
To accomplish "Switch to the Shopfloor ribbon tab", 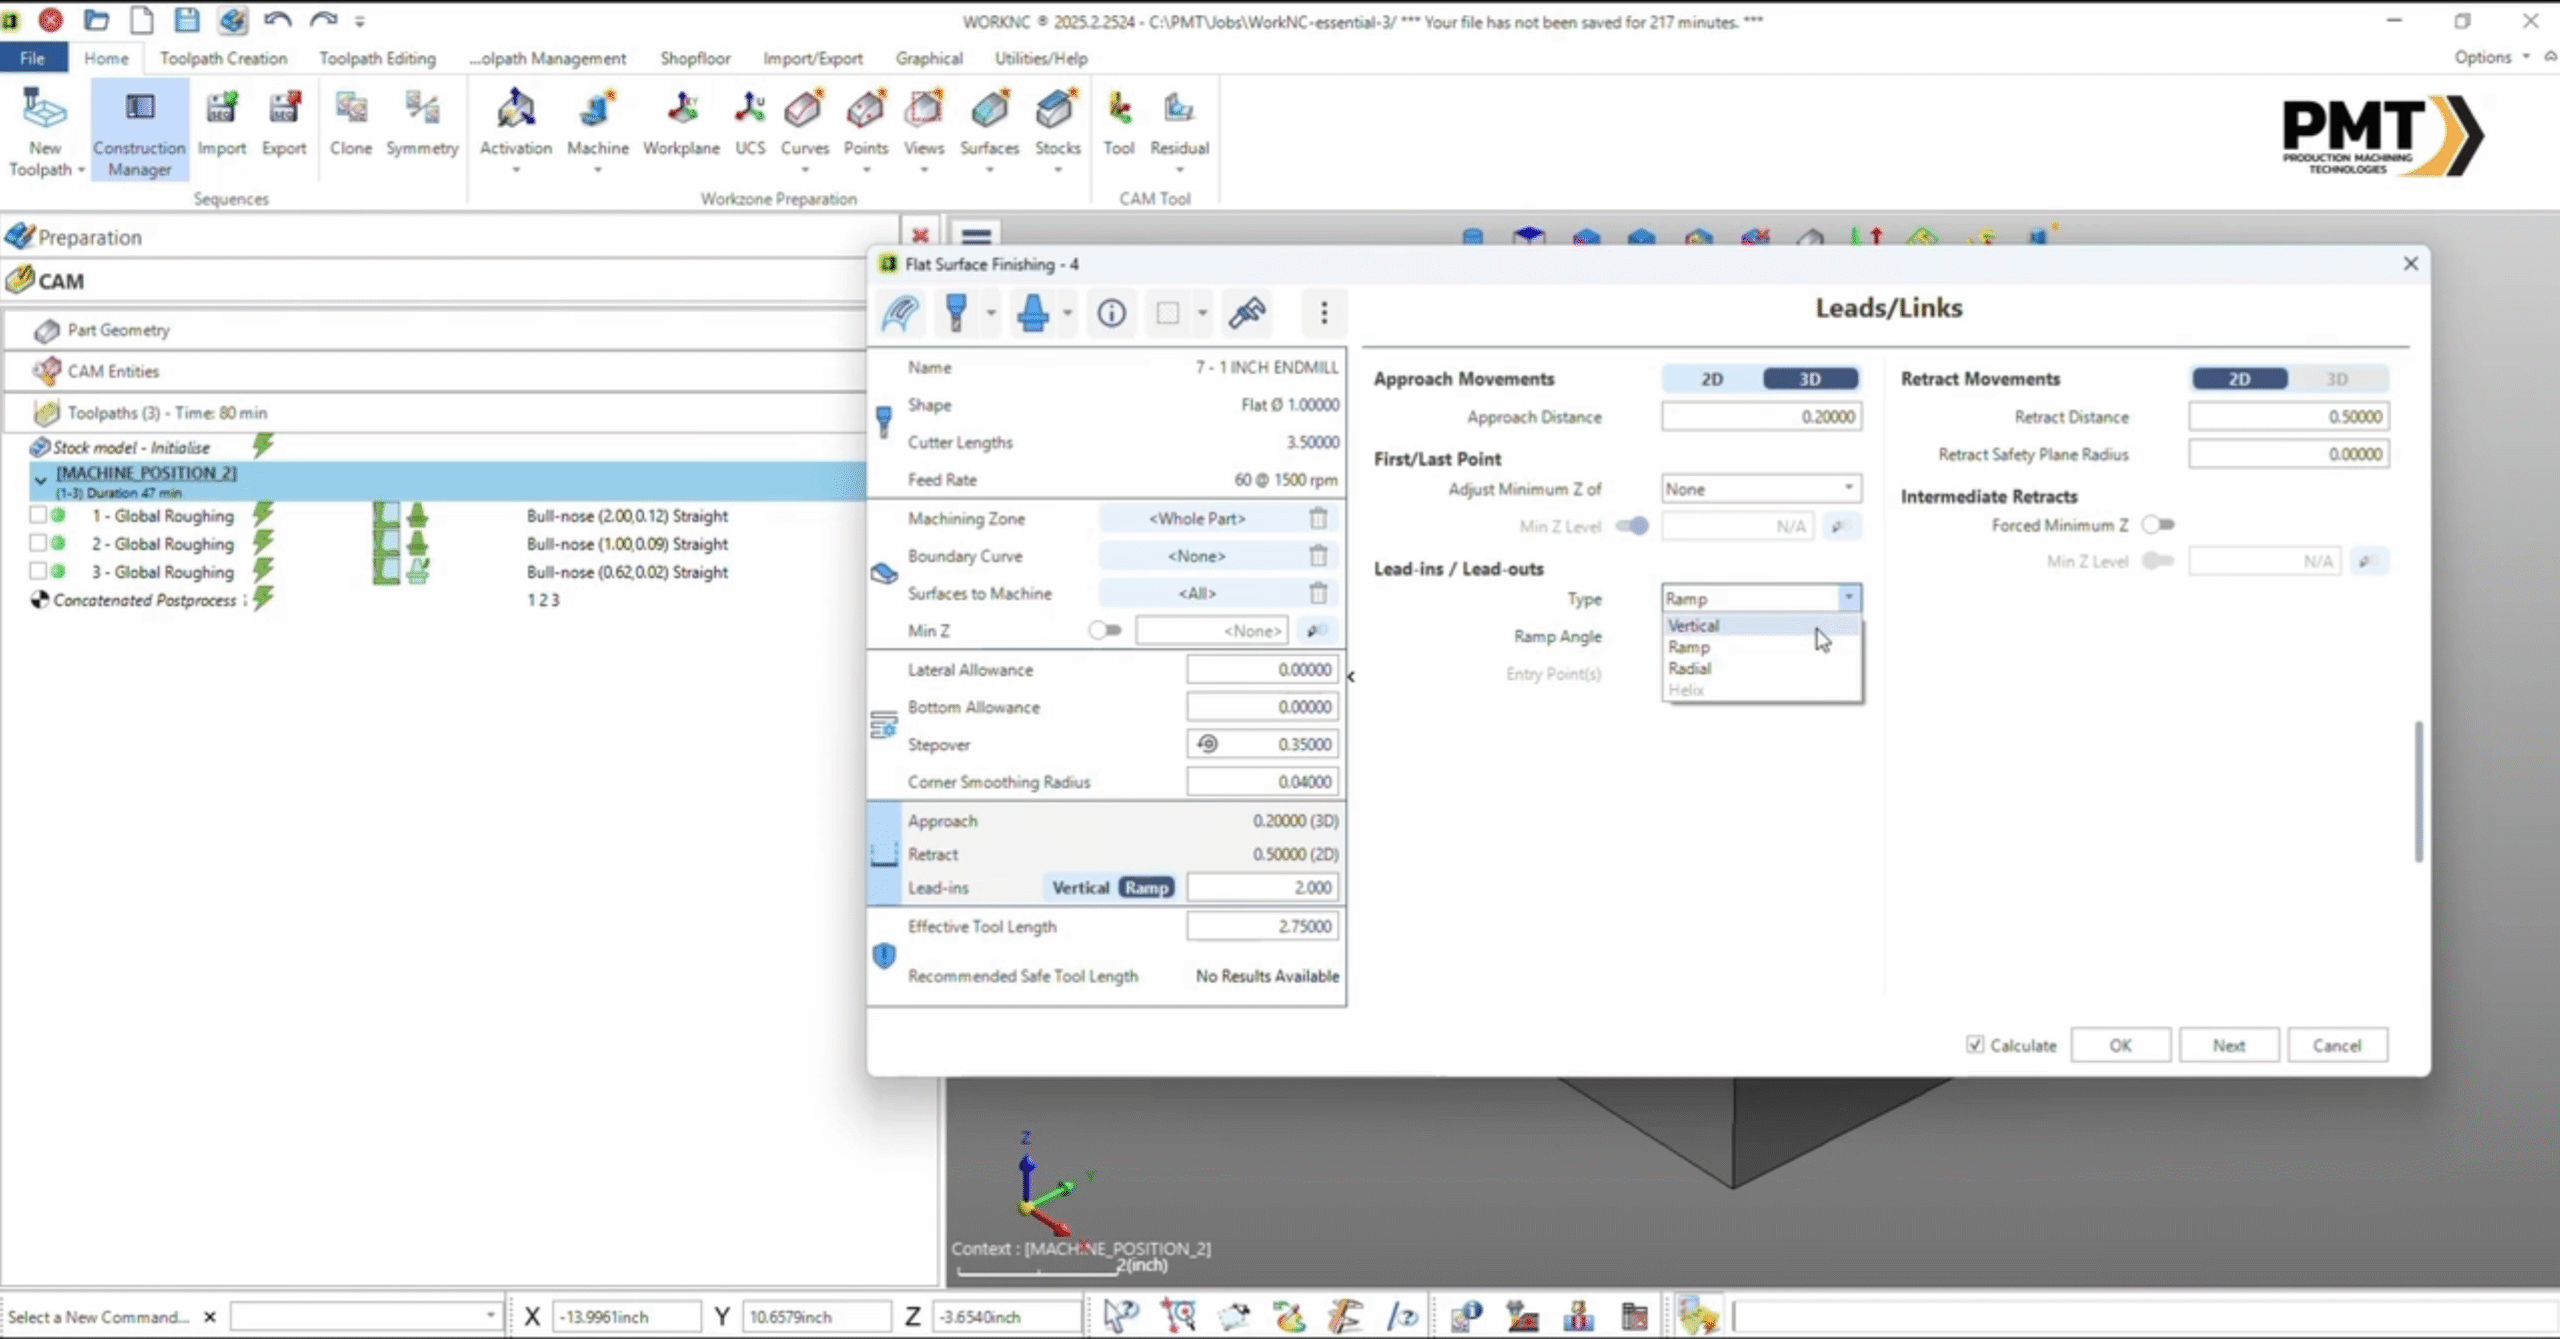I will pyautogui.click(x=695, y=58).
